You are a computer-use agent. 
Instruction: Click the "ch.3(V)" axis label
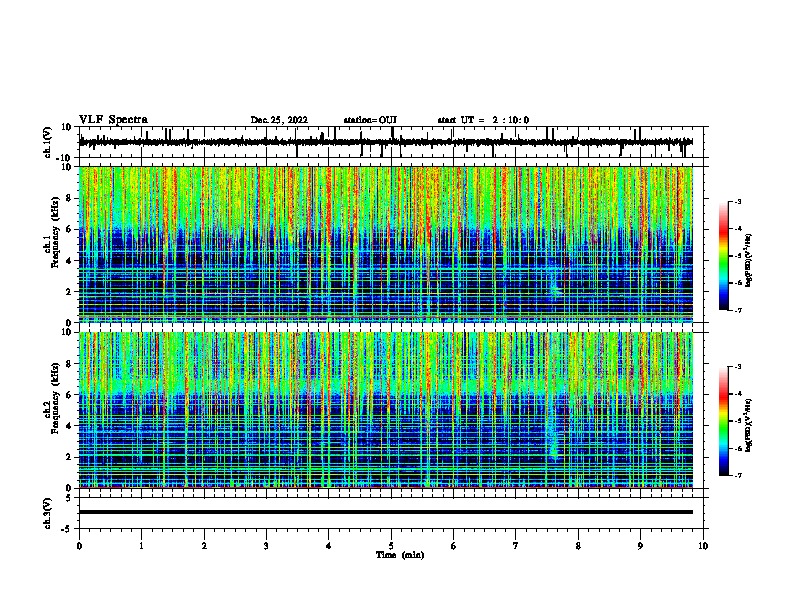tap(48, 513)
